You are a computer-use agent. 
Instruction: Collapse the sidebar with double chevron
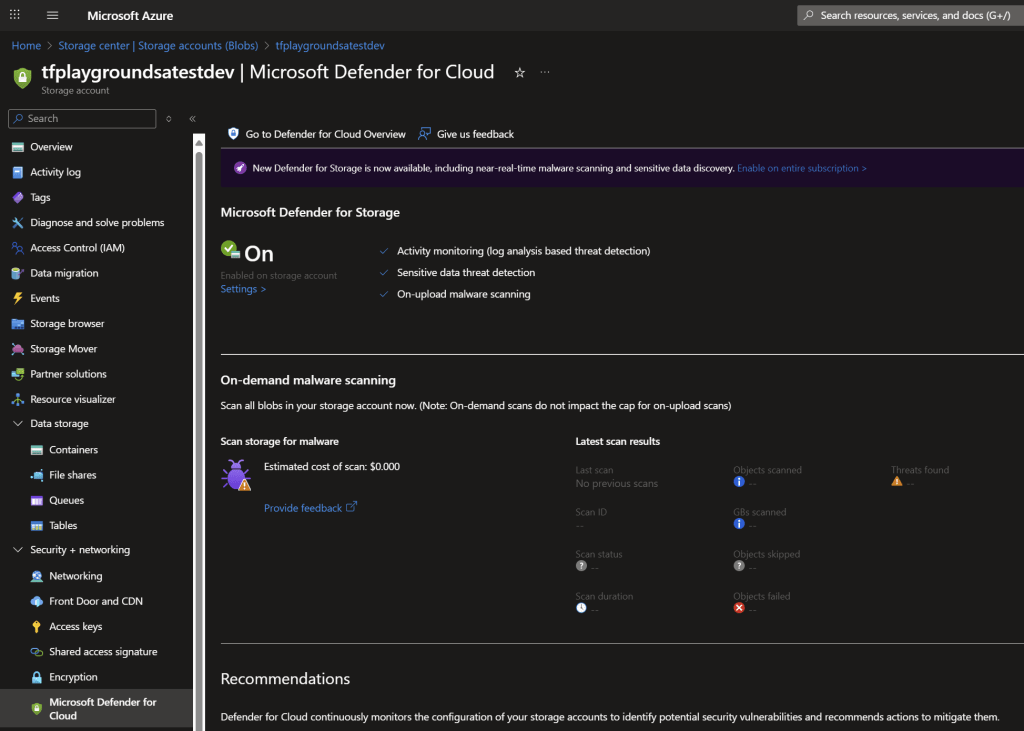click(192, 119)
